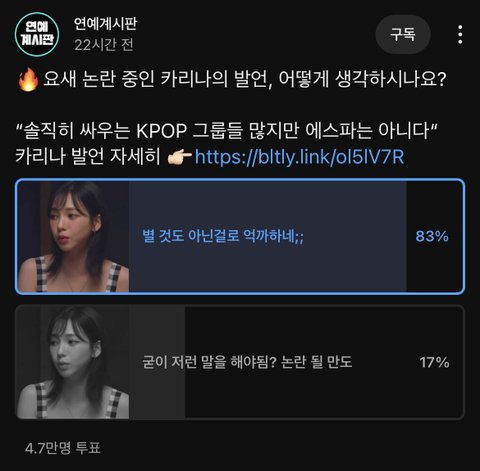Open the bltly.link URL in the post
480x471 pixels.
click(x=299, y=157)
